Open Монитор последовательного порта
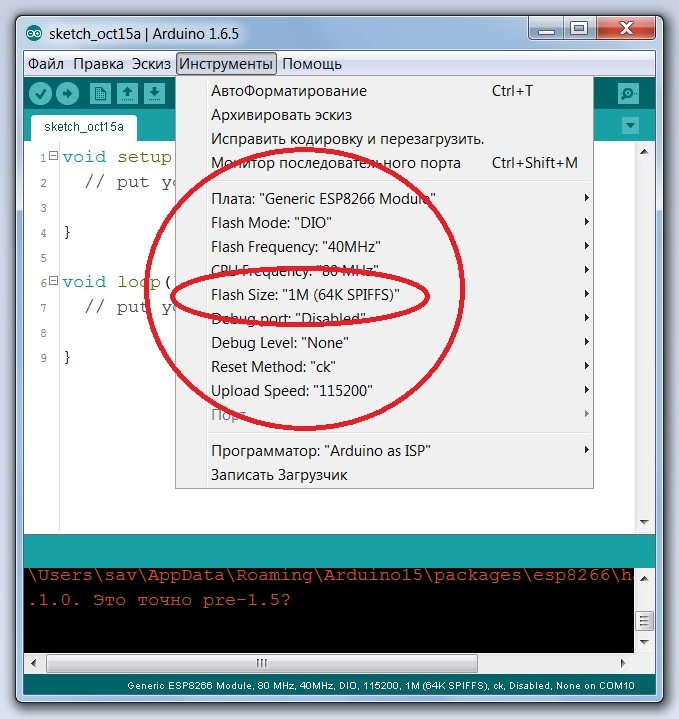The image size is (679, 719). [x=384, y=163]
